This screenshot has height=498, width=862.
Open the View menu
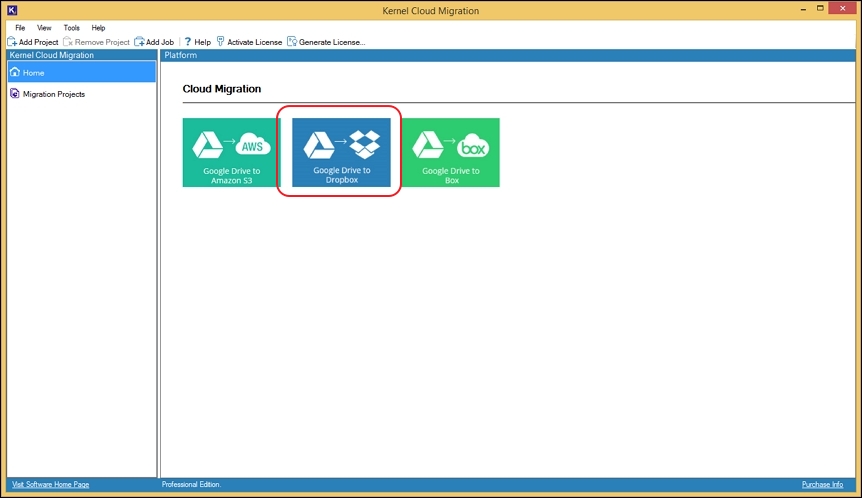click(x=44, y=27)
